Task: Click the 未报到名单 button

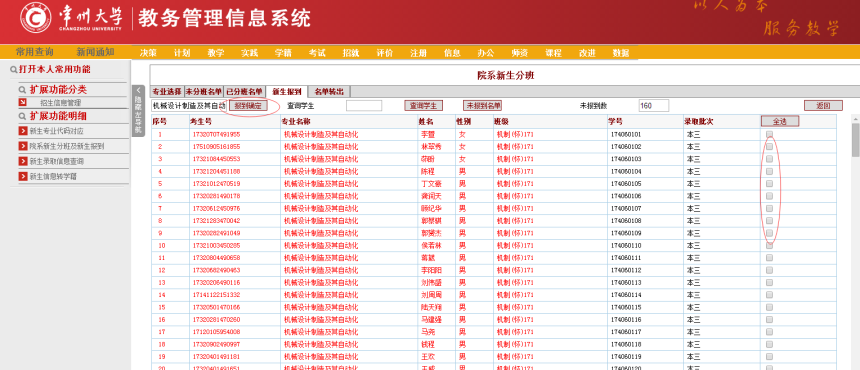Action: [x=483, y=105]
